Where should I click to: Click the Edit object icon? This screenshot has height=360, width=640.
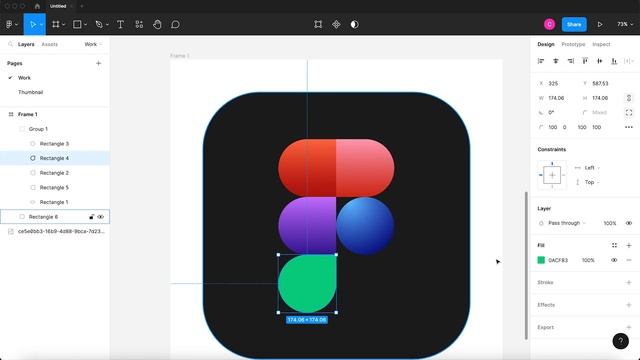click(318, 24)
